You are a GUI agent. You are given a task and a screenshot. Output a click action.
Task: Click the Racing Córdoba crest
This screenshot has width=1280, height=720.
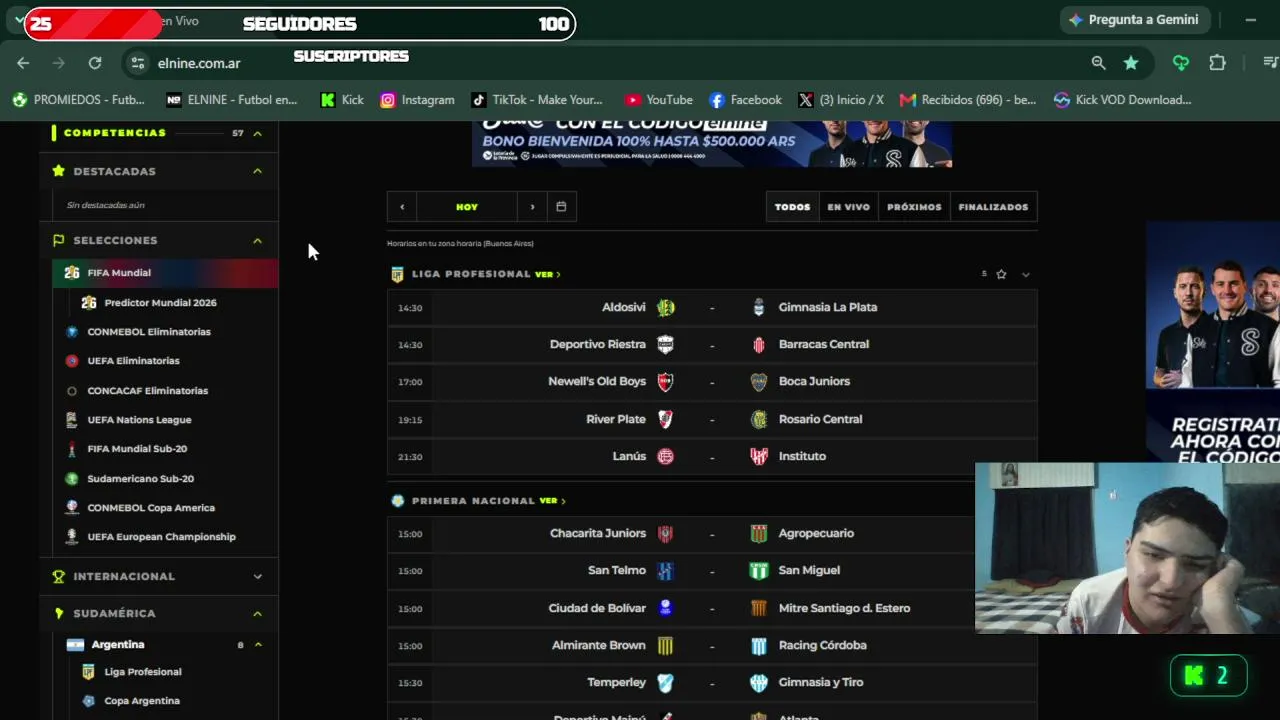click(x=759, y=646)
